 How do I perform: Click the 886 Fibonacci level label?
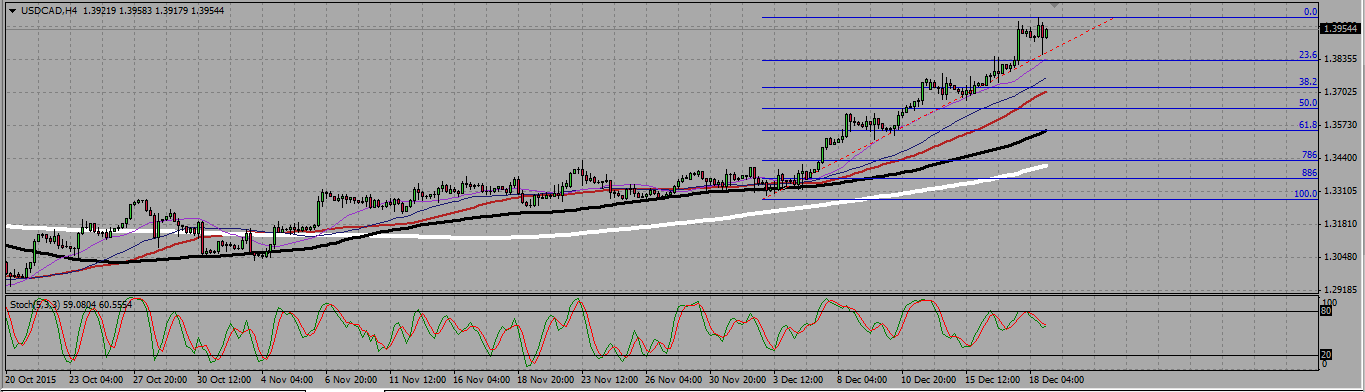point(1310,173)
